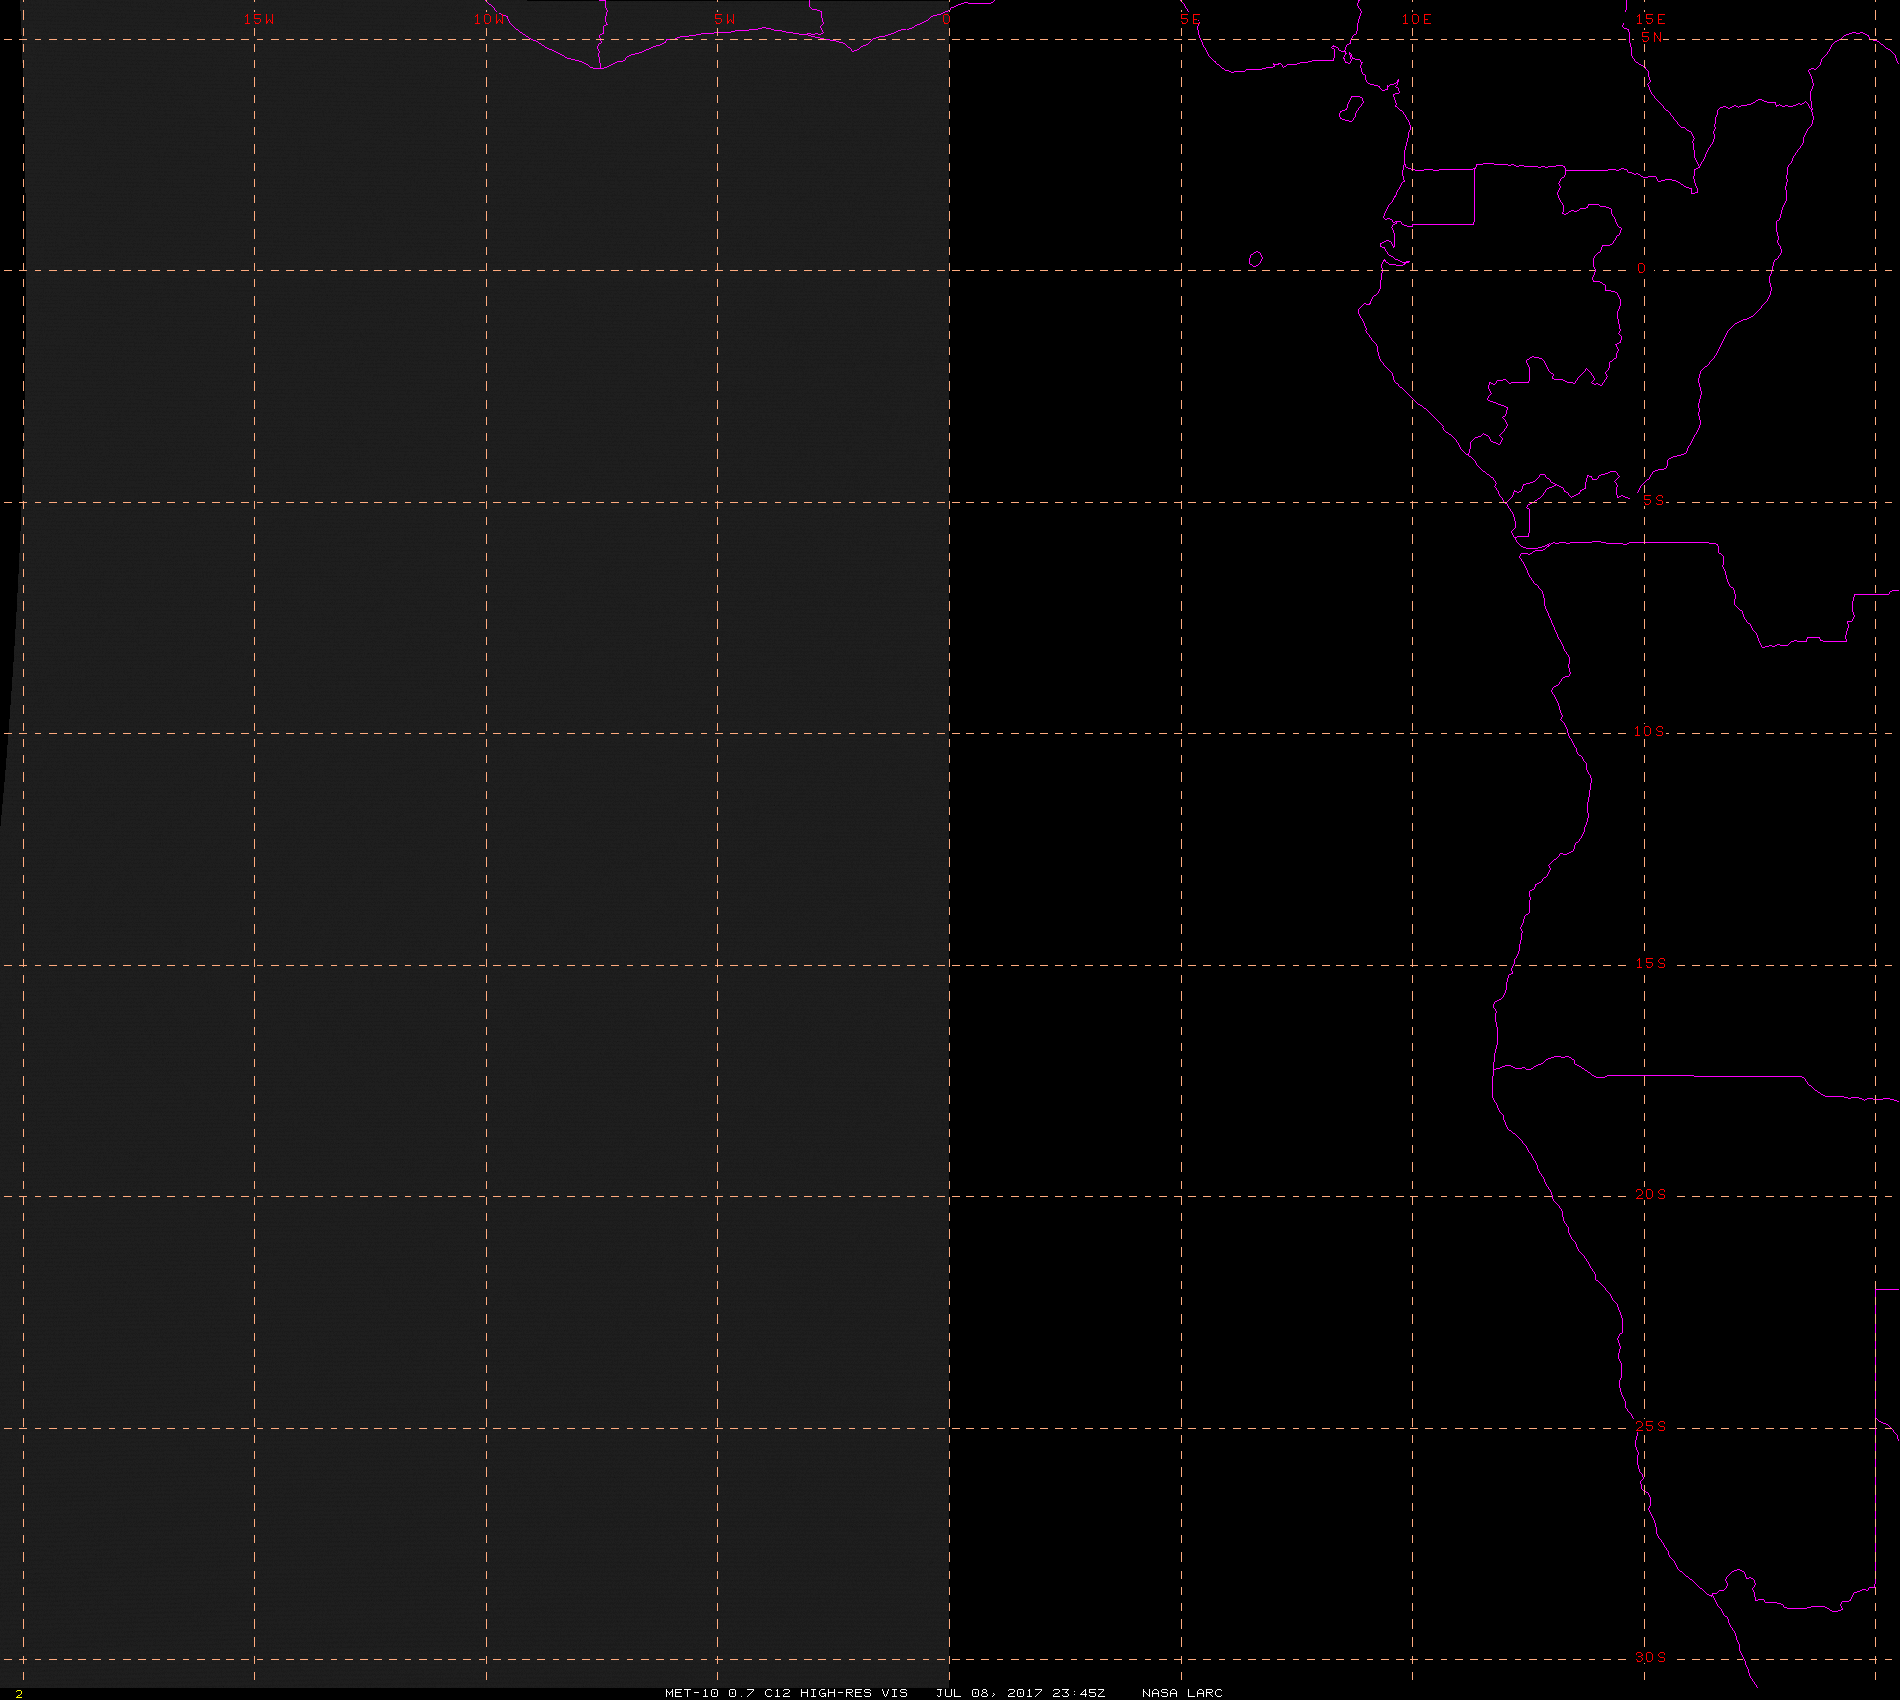
Task: Click the MET-10 0.7 C12 HIGH-RES VIS caption
Action: [786, 1692]
